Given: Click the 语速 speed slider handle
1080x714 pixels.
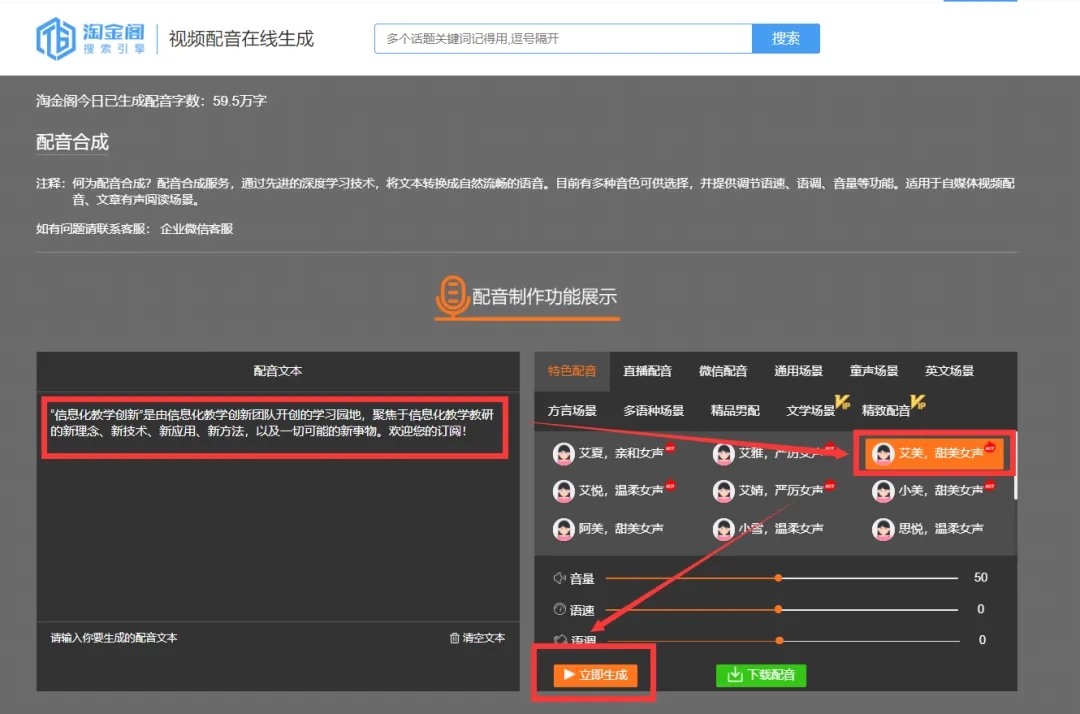Looking at the screenshot, I should pyautogui.click(x=778, y=609).
